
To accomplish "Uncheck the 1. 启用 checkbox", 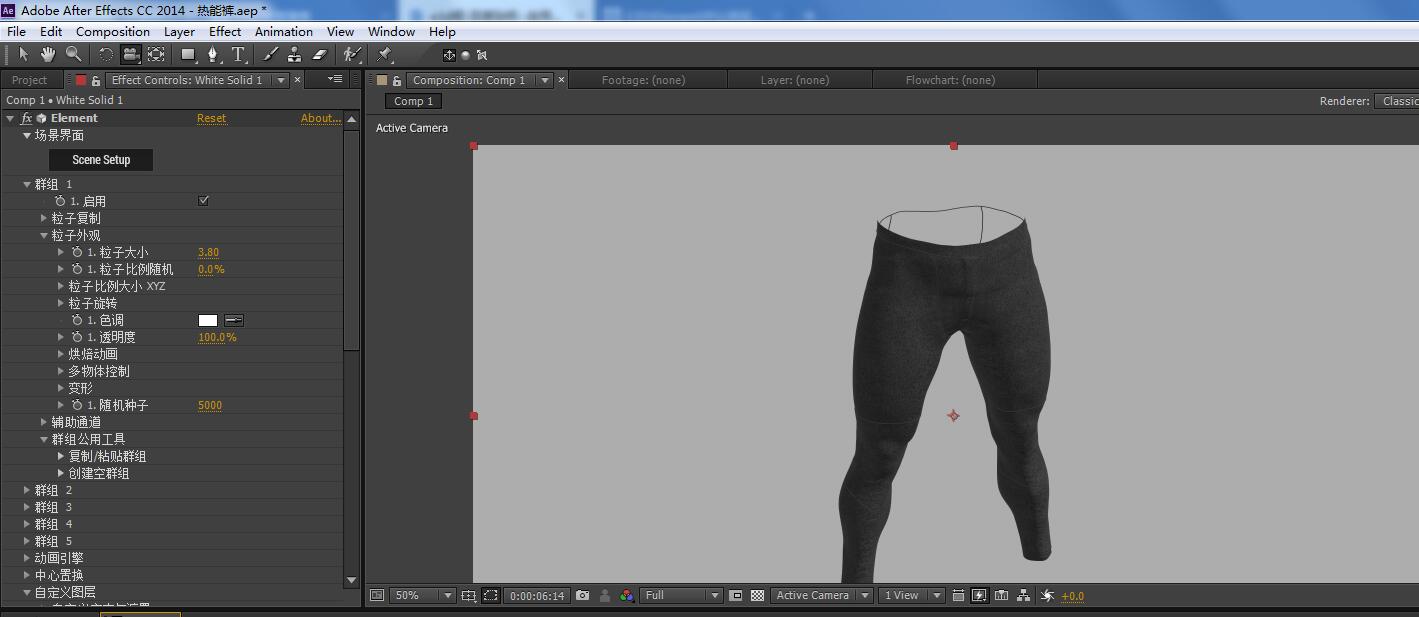I will coord(204,201).
